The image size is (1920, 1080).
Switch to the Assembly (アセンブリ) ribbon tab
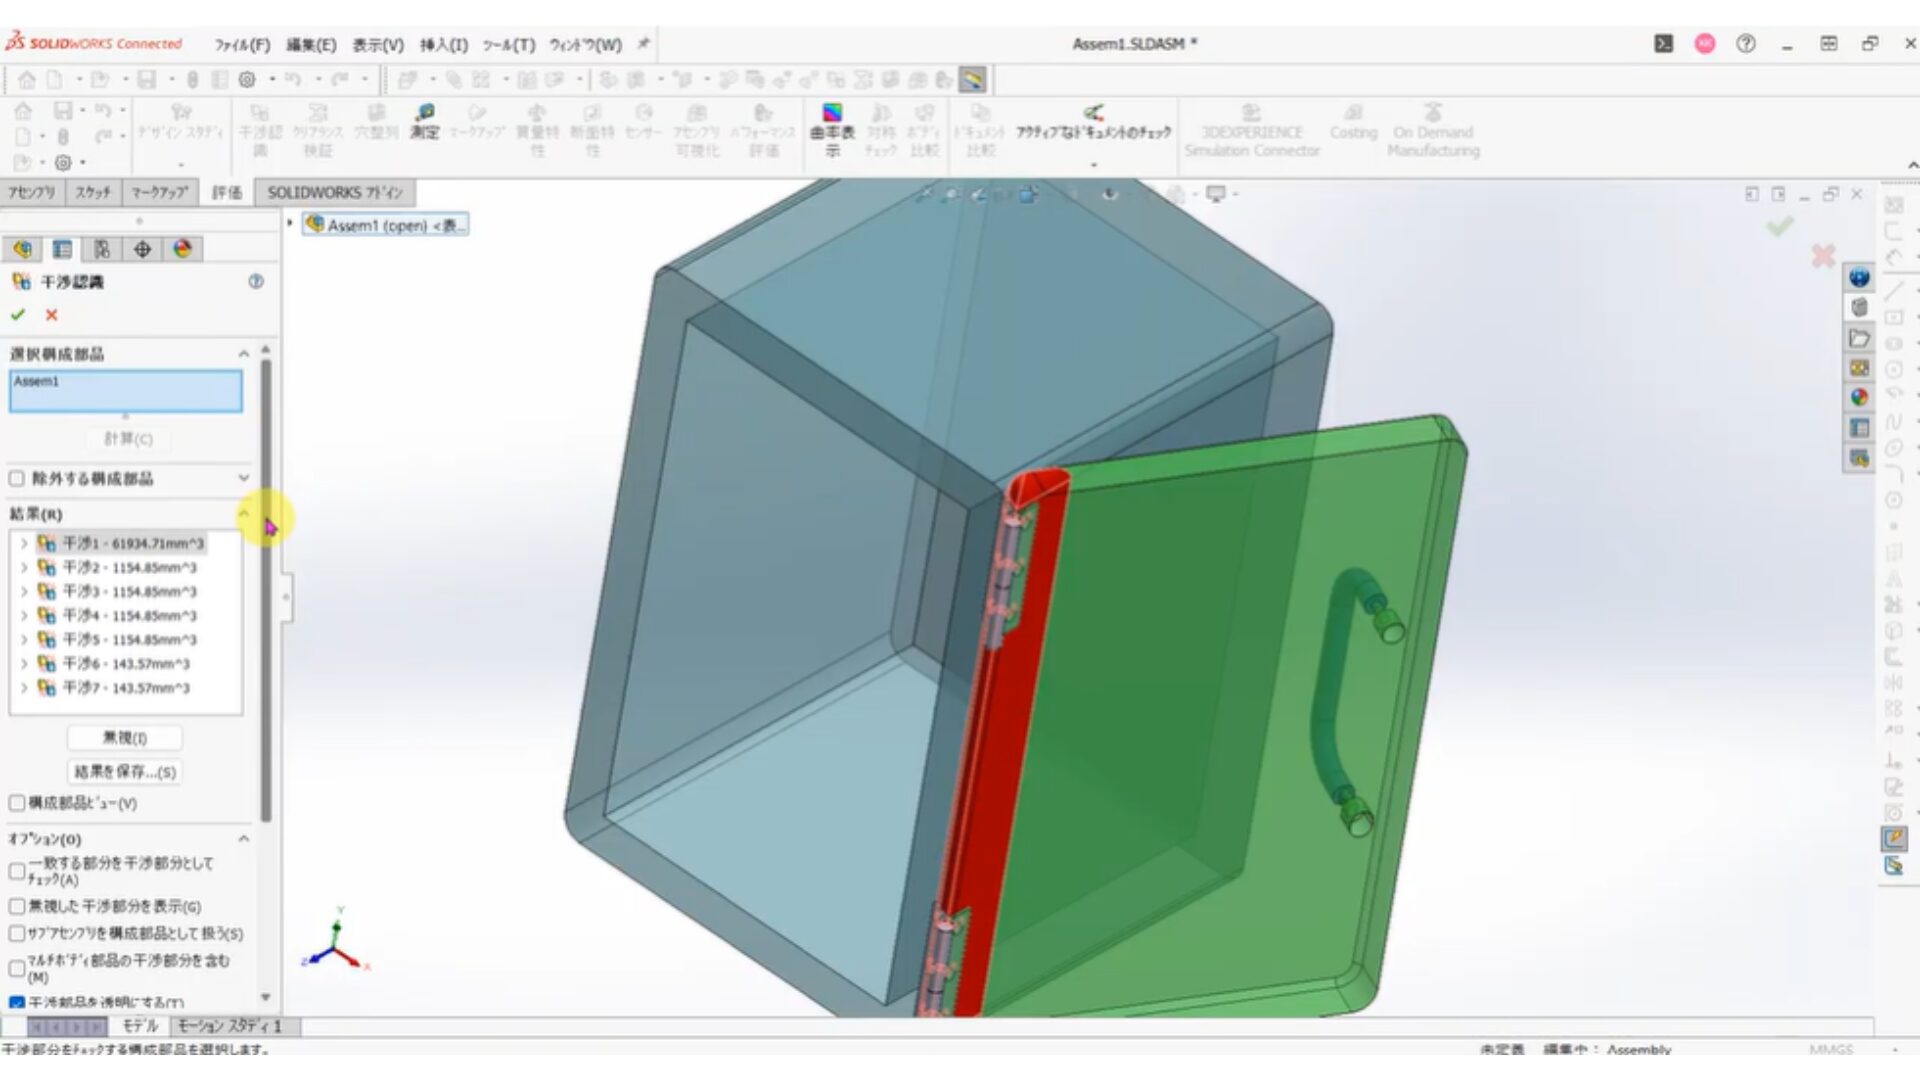tap(32, 192)
